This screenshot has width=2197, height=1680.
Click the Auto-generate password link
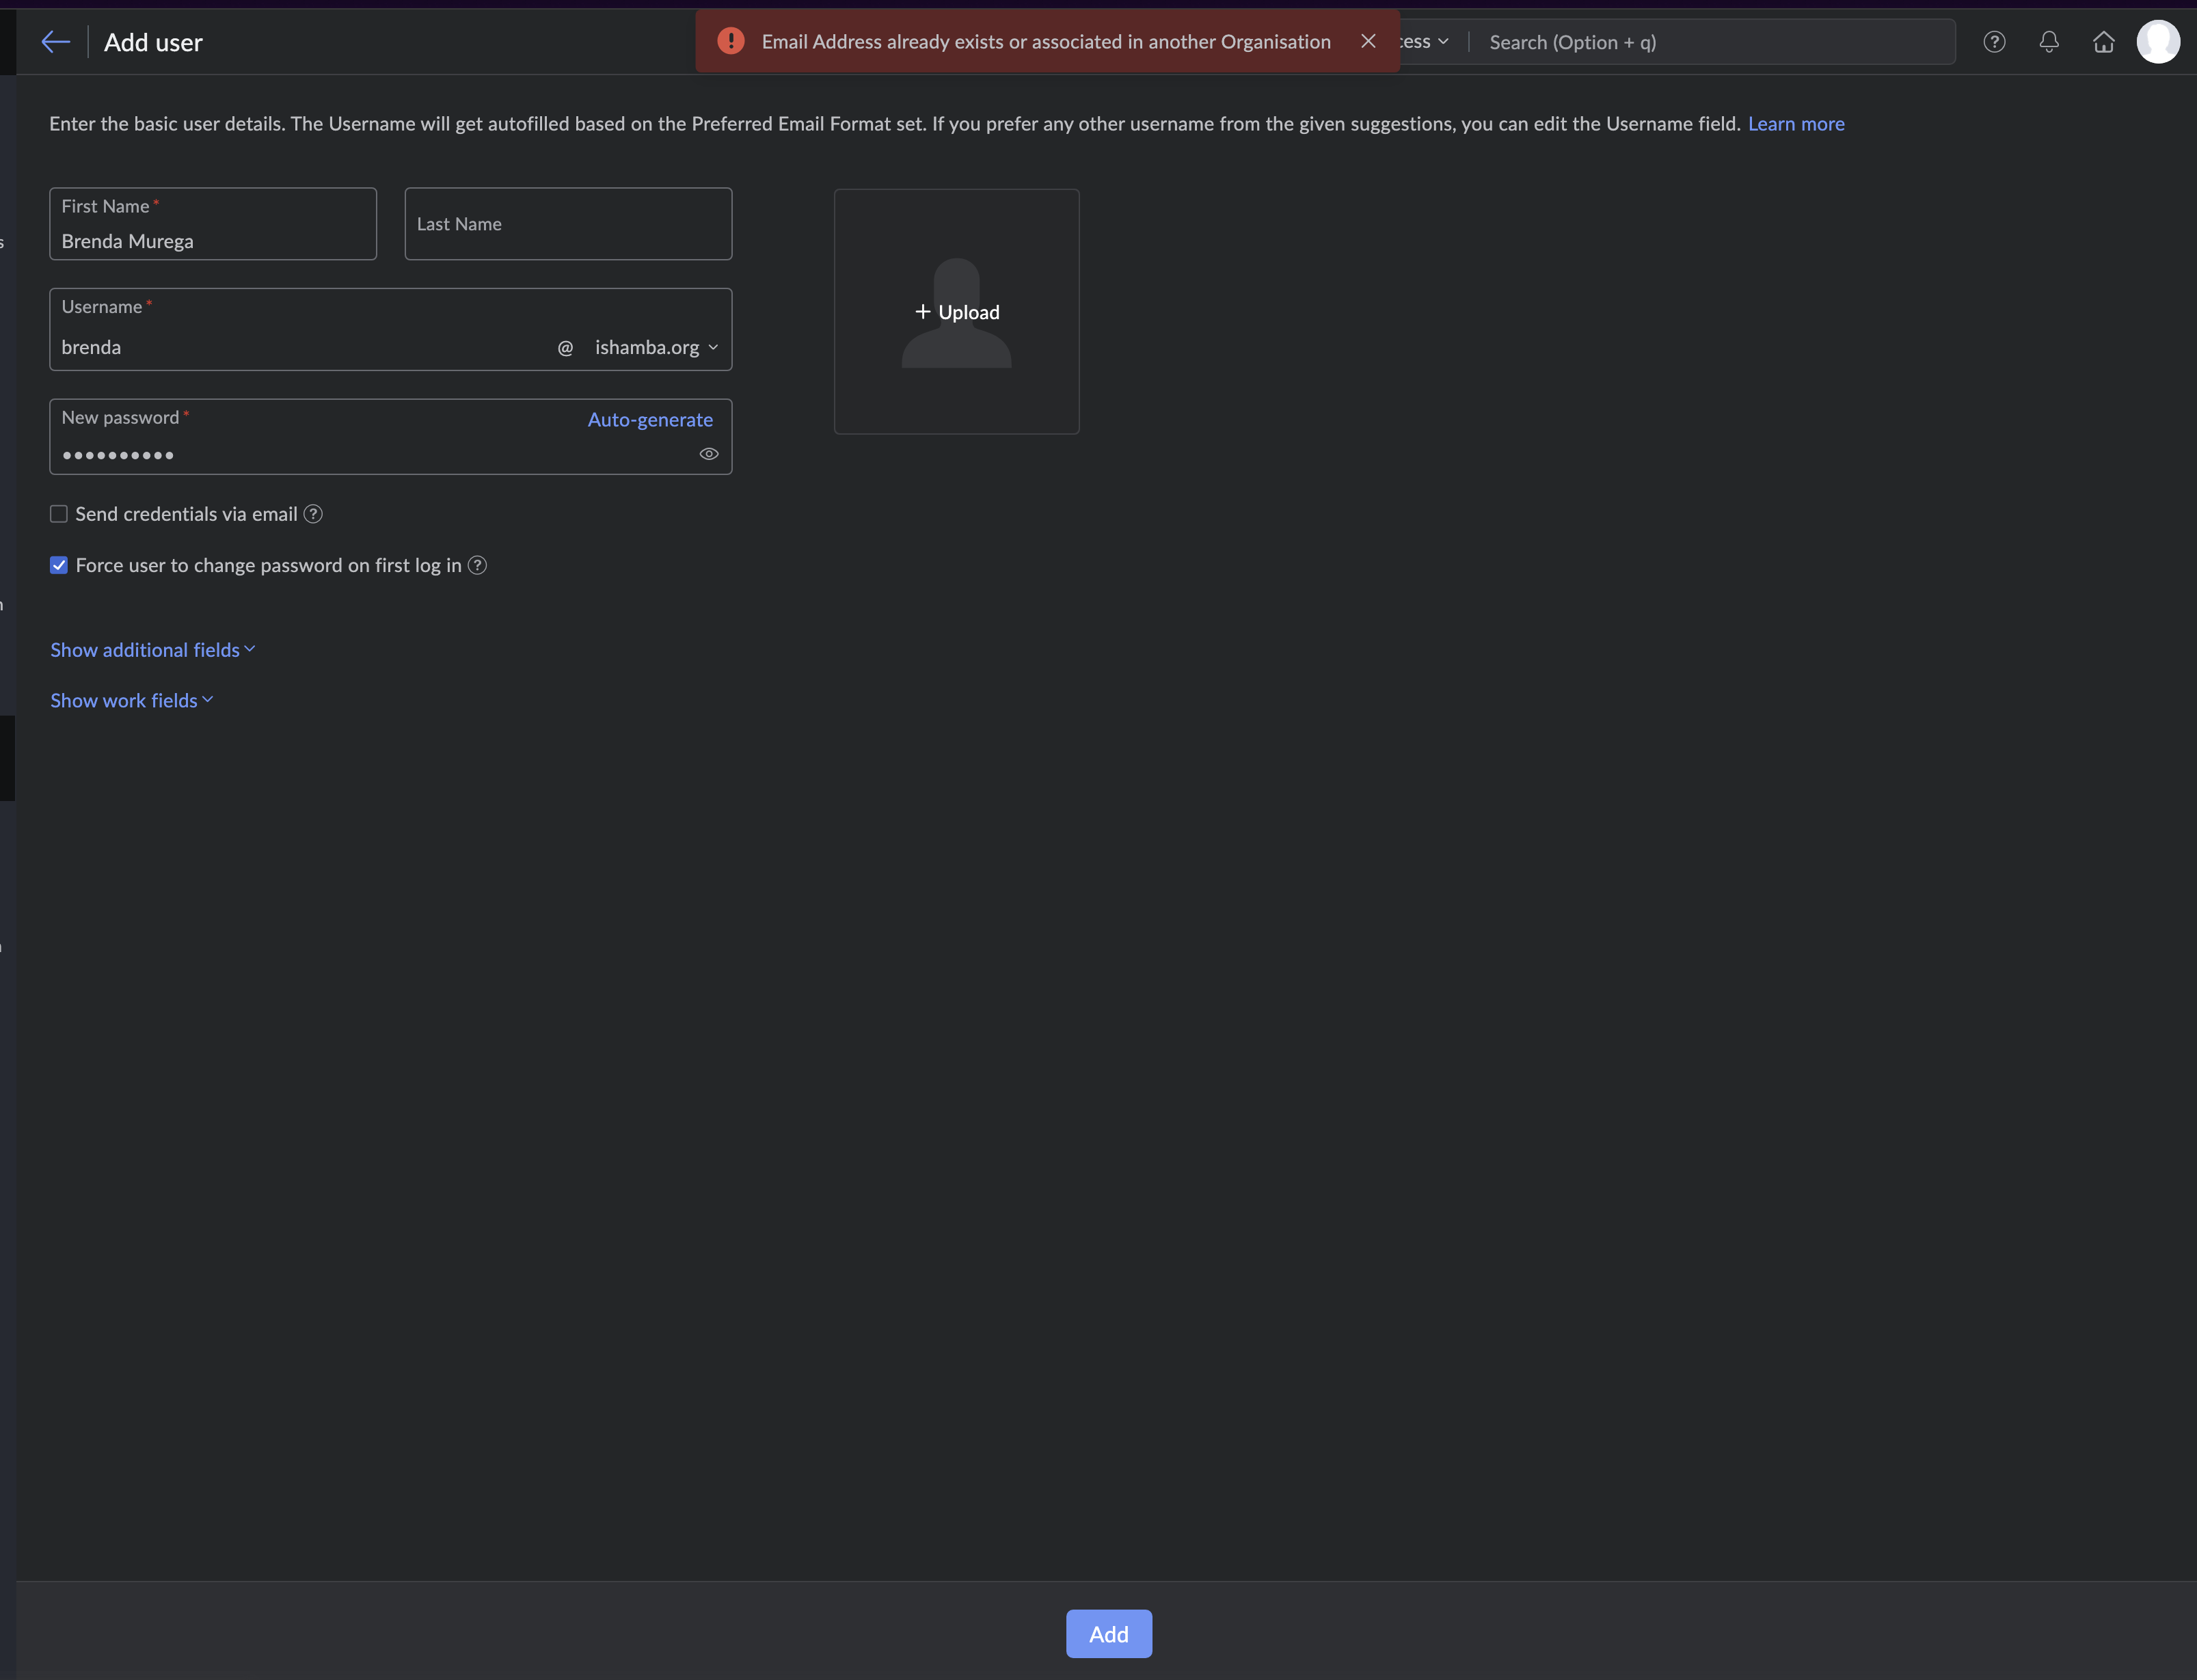[650, 420]
